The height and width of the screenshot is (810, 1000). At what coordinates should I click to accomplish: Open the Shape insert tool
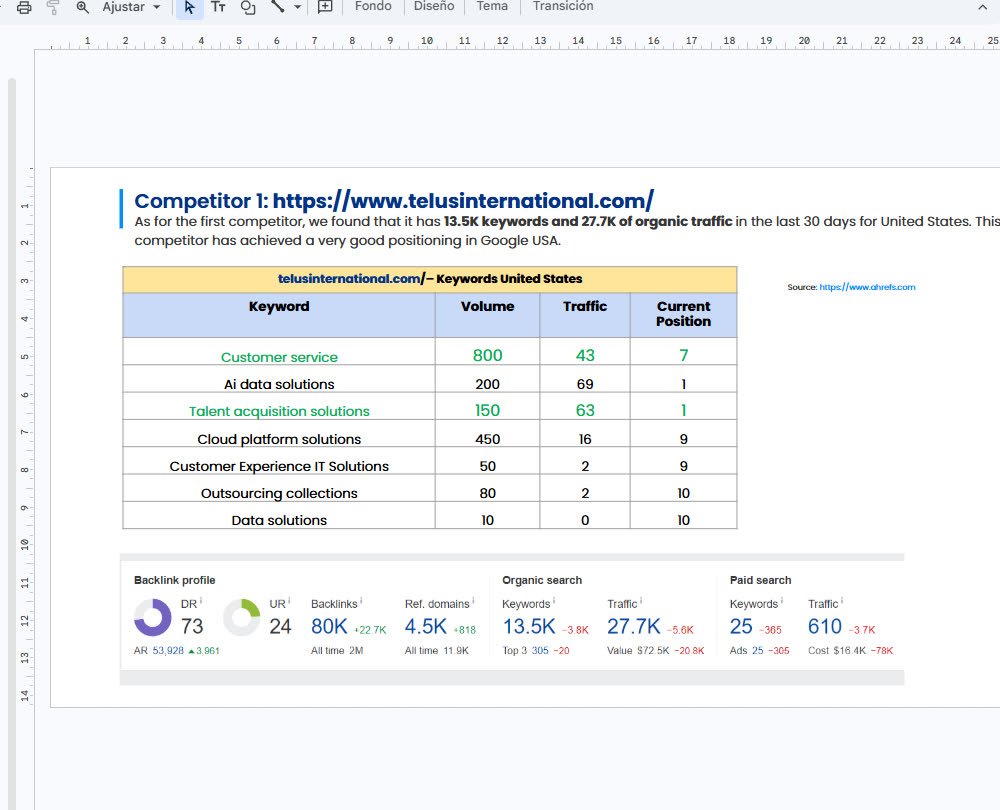(x=248, y=7)
